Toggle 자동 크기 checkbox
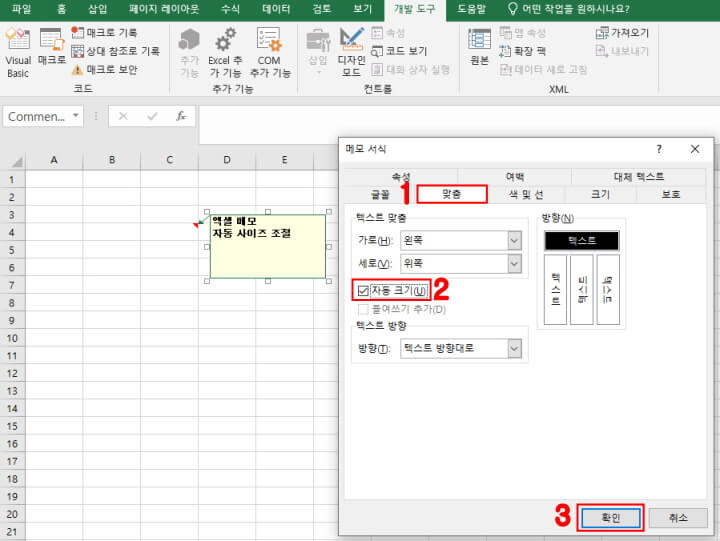This screenshot has height=541, width=720. click(363, 291)
